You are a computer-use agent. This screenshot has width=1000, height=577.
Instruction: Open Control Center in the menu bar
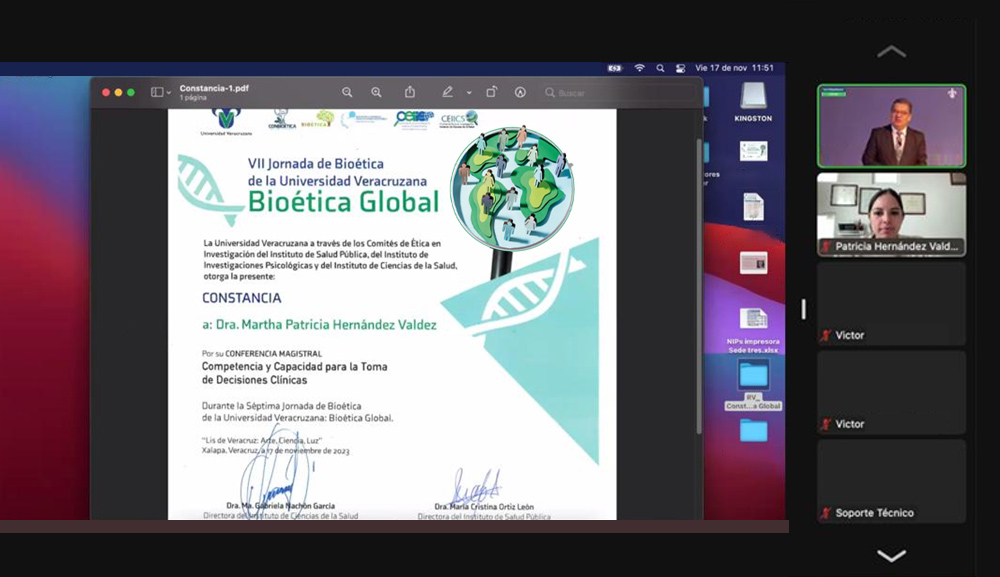(x=680, y=68)
